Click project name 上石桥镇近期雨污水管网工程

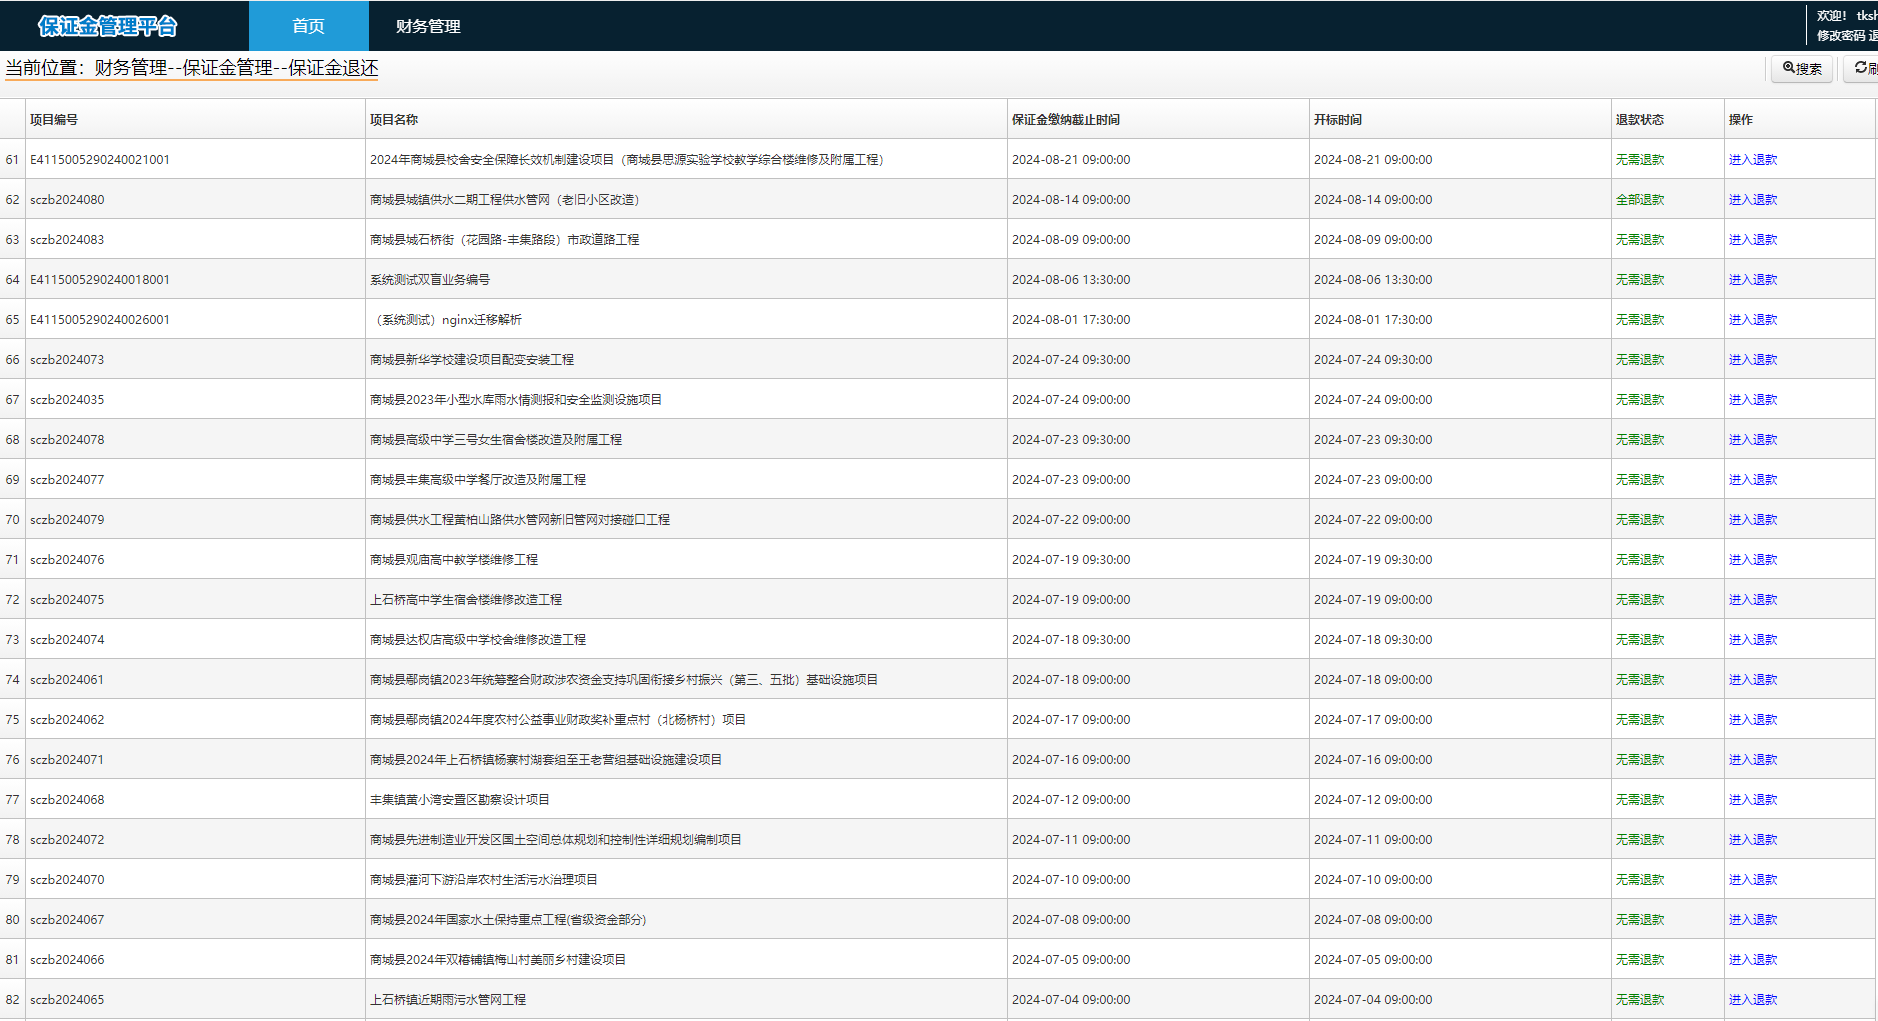click(448, 1000)
